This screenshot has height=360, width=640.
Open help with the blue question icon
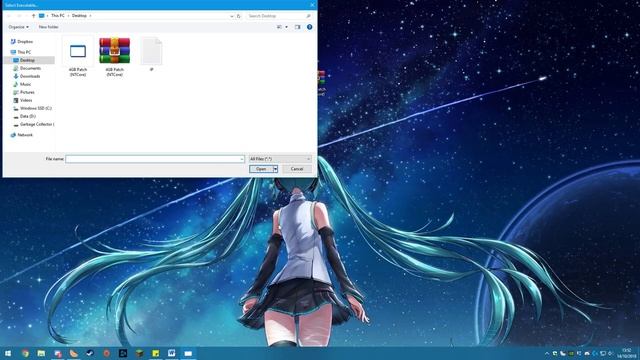pyautogui.click(x=309, y=27)
